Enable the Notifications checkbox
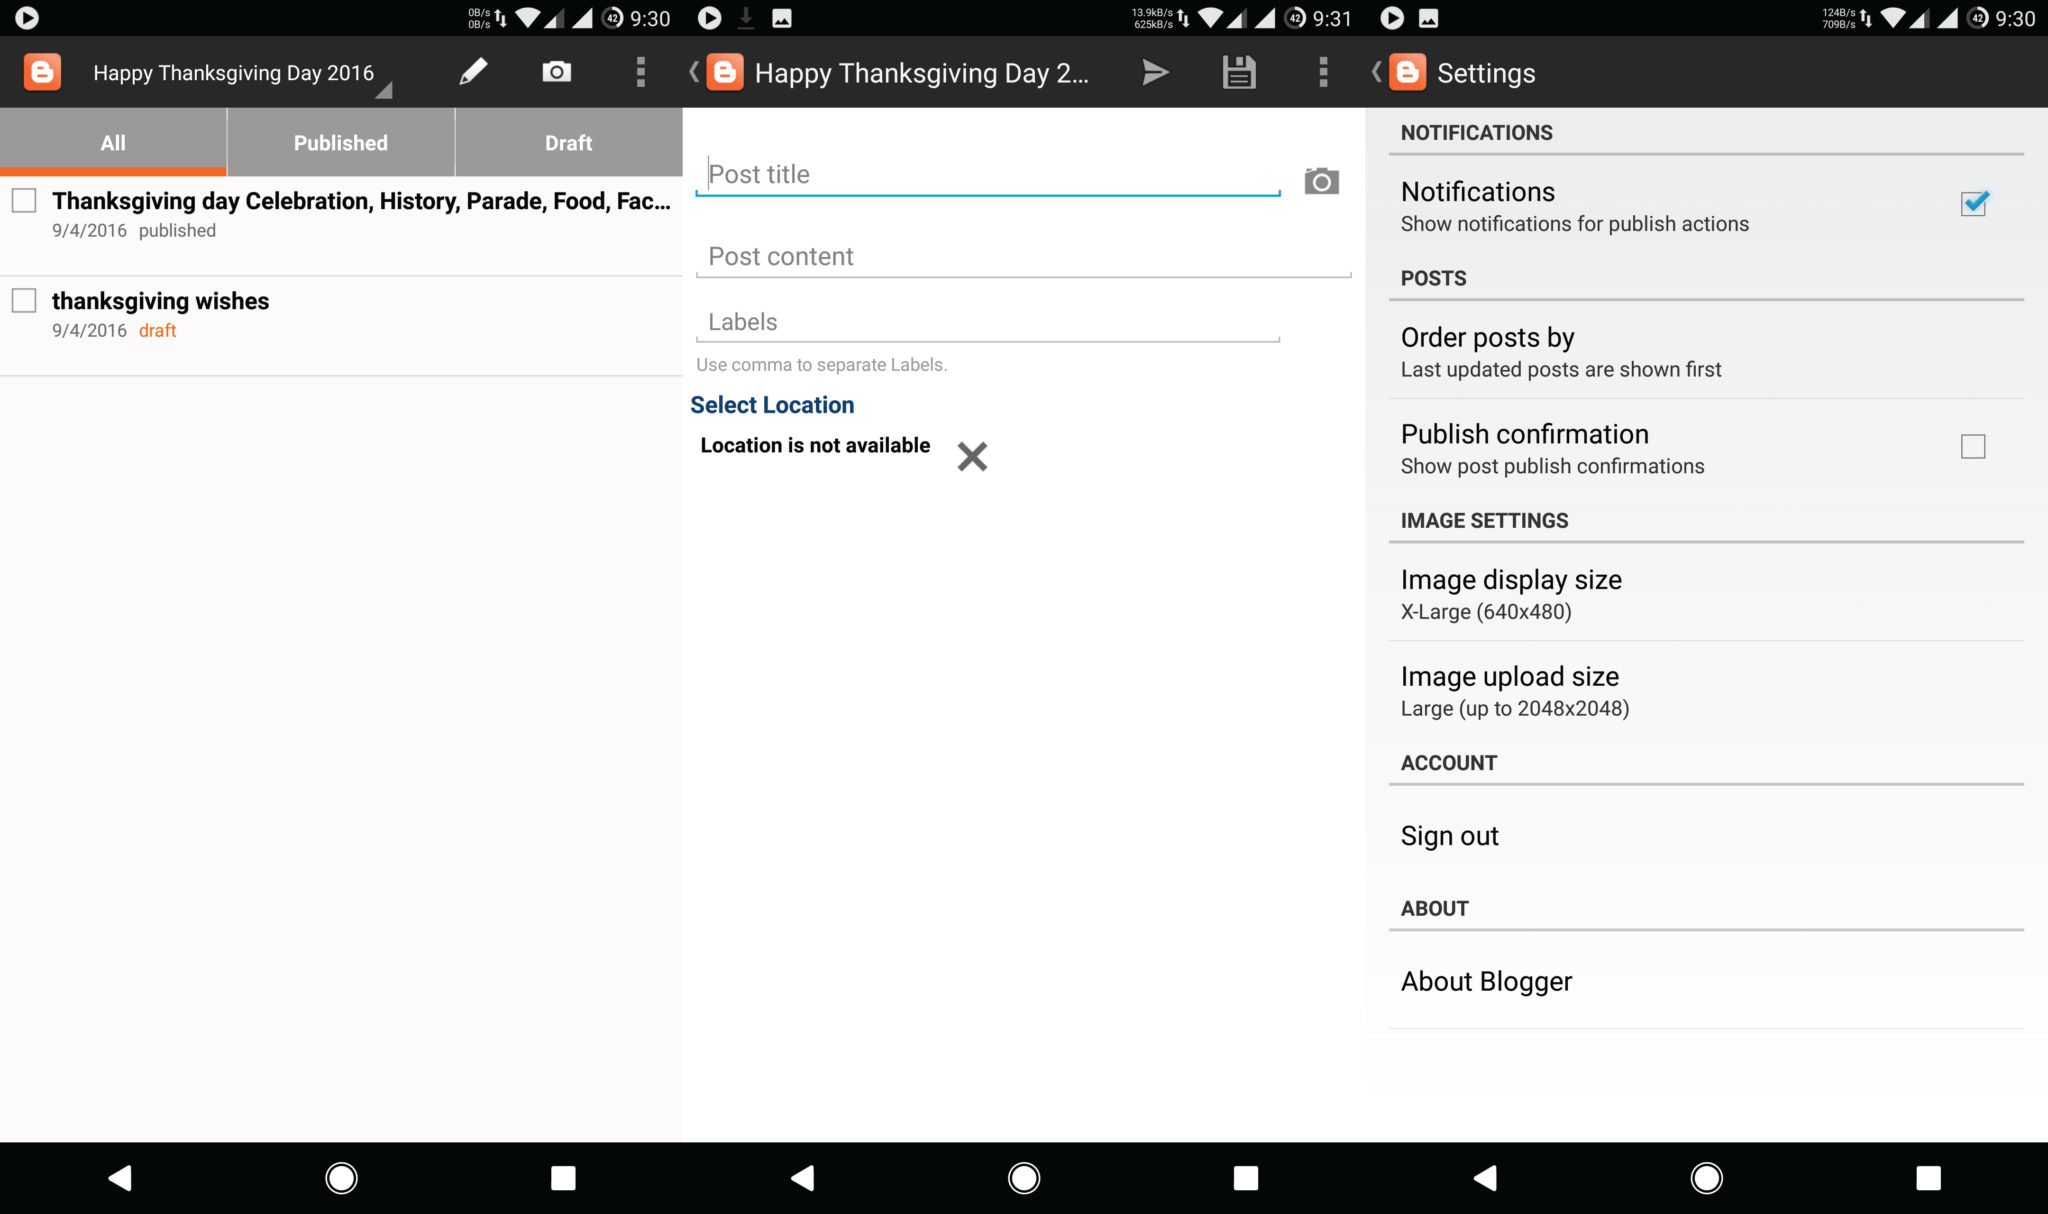Screen dimensions: 2048x1214 (1973, 204)
